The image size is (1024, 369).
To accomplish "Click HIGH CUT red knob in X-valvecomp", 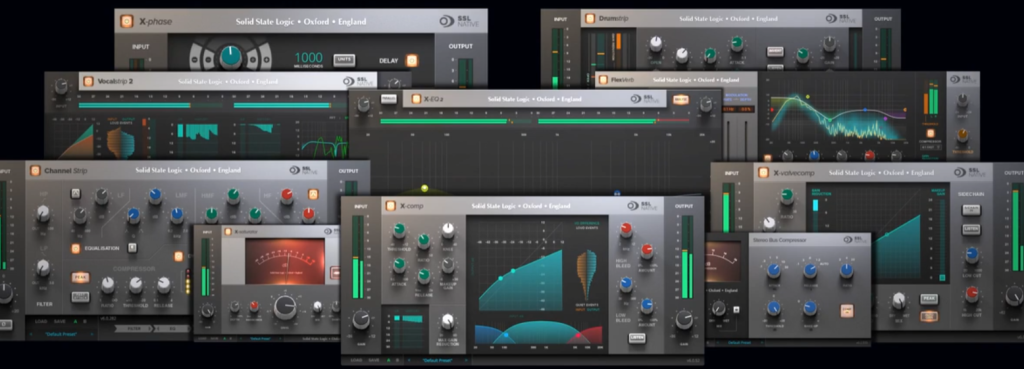I will [x=972, y=293].
